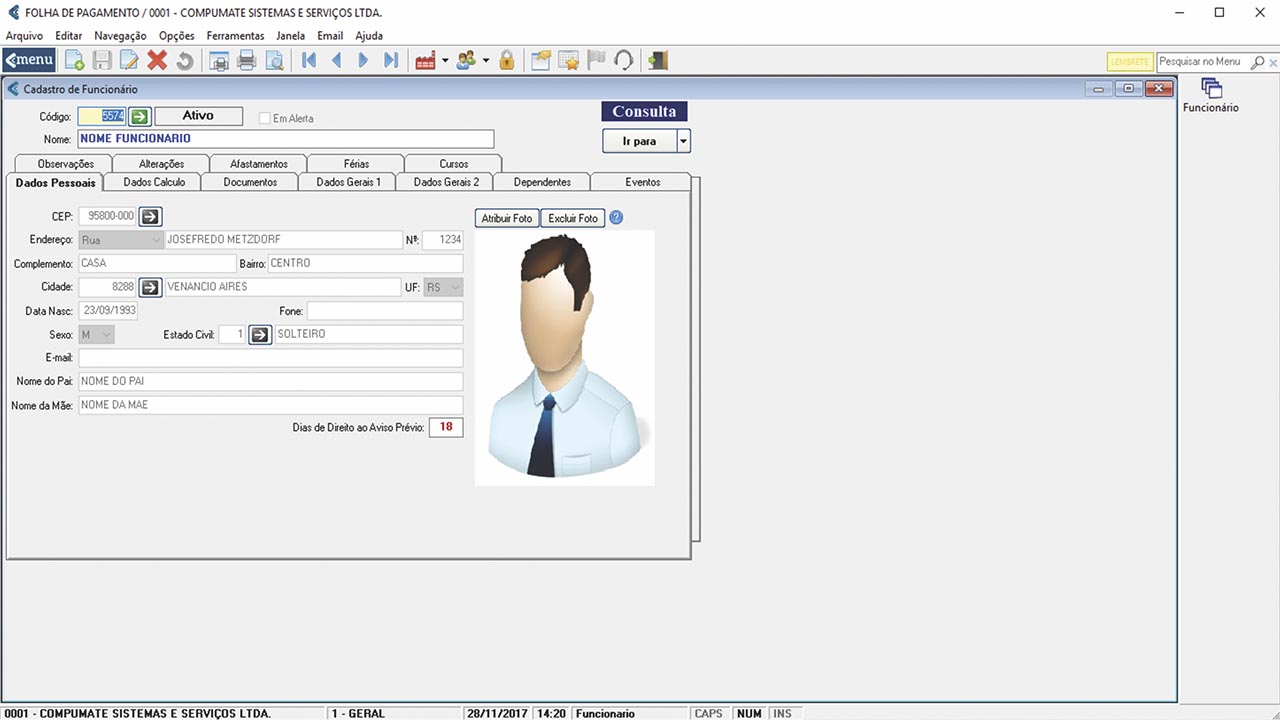Switch to the Documentos tab
The image size is (1280, 720).
coord(250,182)
